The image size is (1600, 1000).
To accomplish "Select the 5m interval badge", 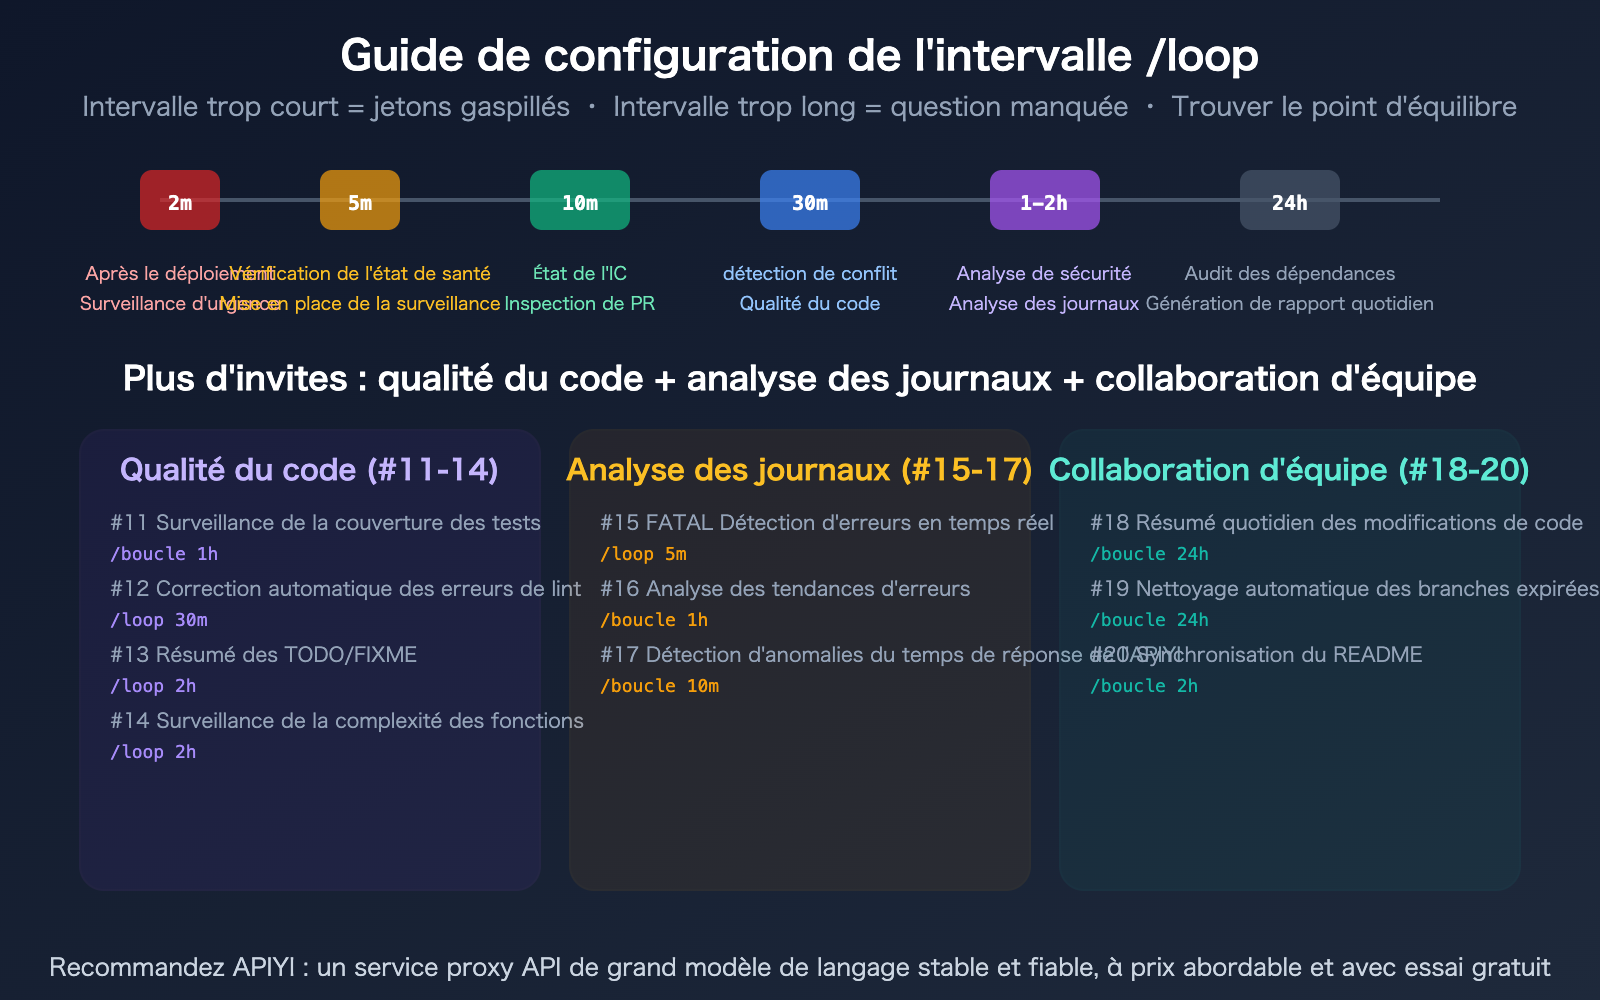I will pos(360,200).
